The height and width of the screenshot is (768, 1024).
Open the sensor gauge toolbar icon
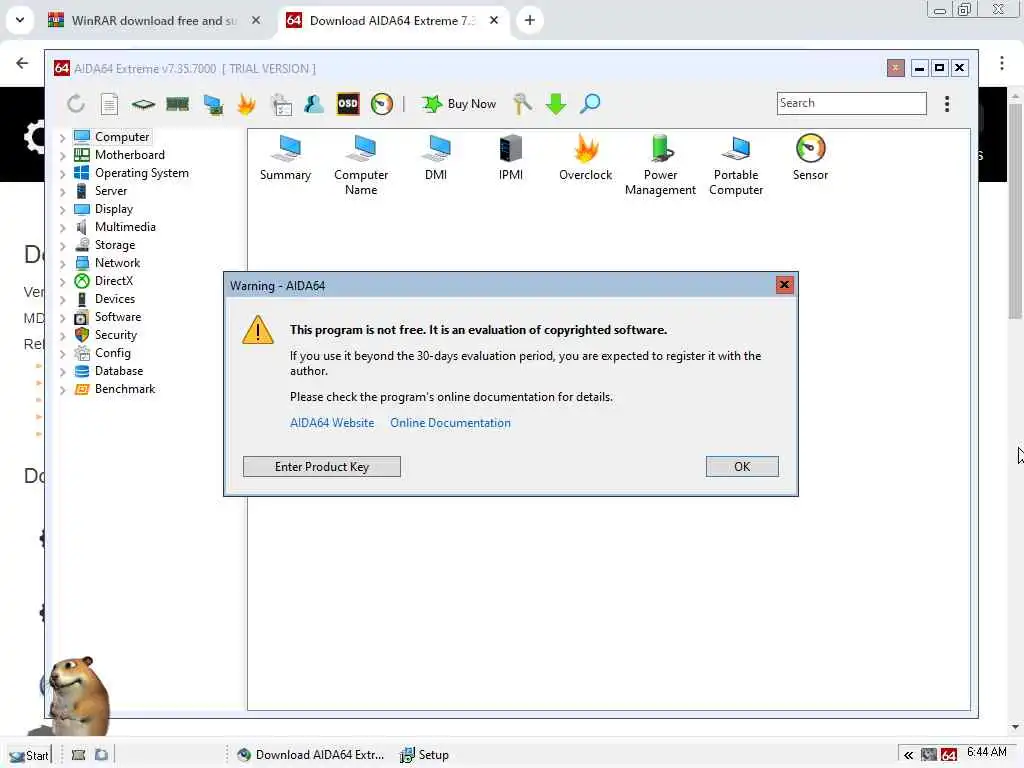[381, 104]
